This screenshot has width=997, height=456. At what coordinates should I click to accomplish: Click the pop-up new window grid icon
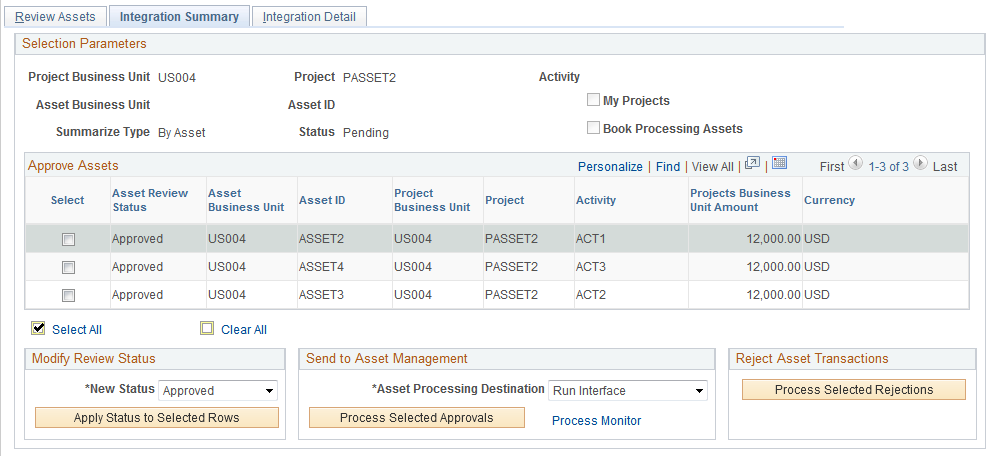(x=753, y=164)
